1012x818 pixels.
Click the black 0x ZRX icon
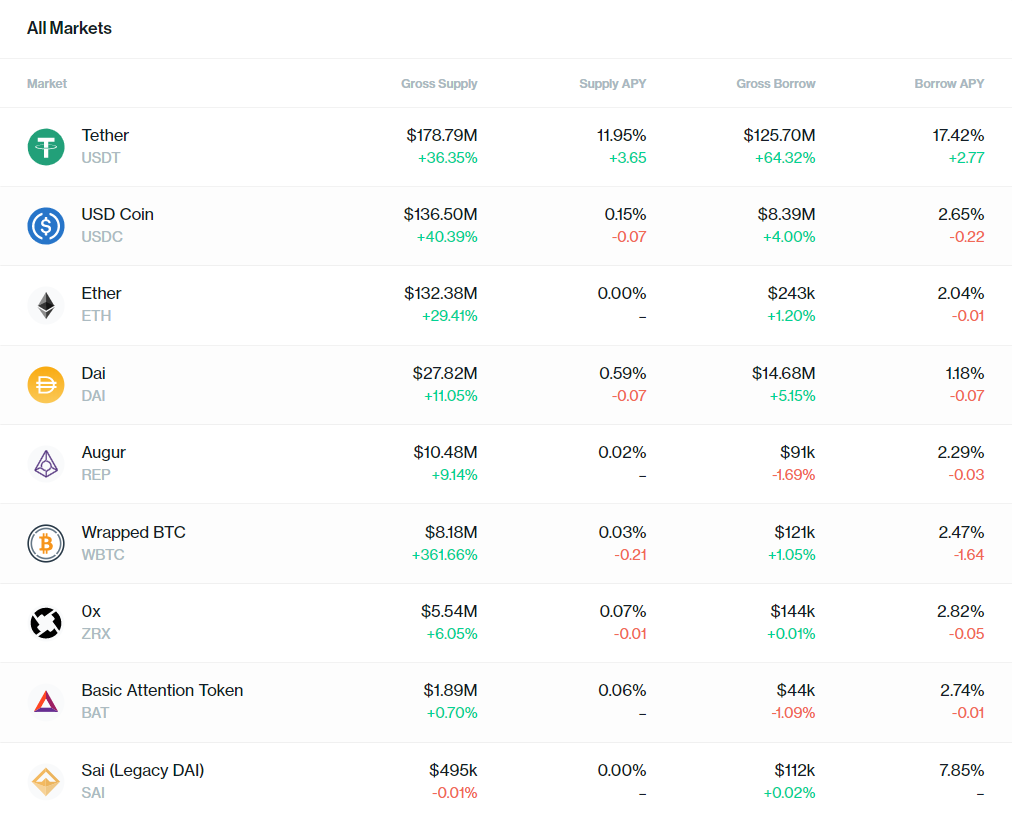pyautogui.click(x=46, y=623)
